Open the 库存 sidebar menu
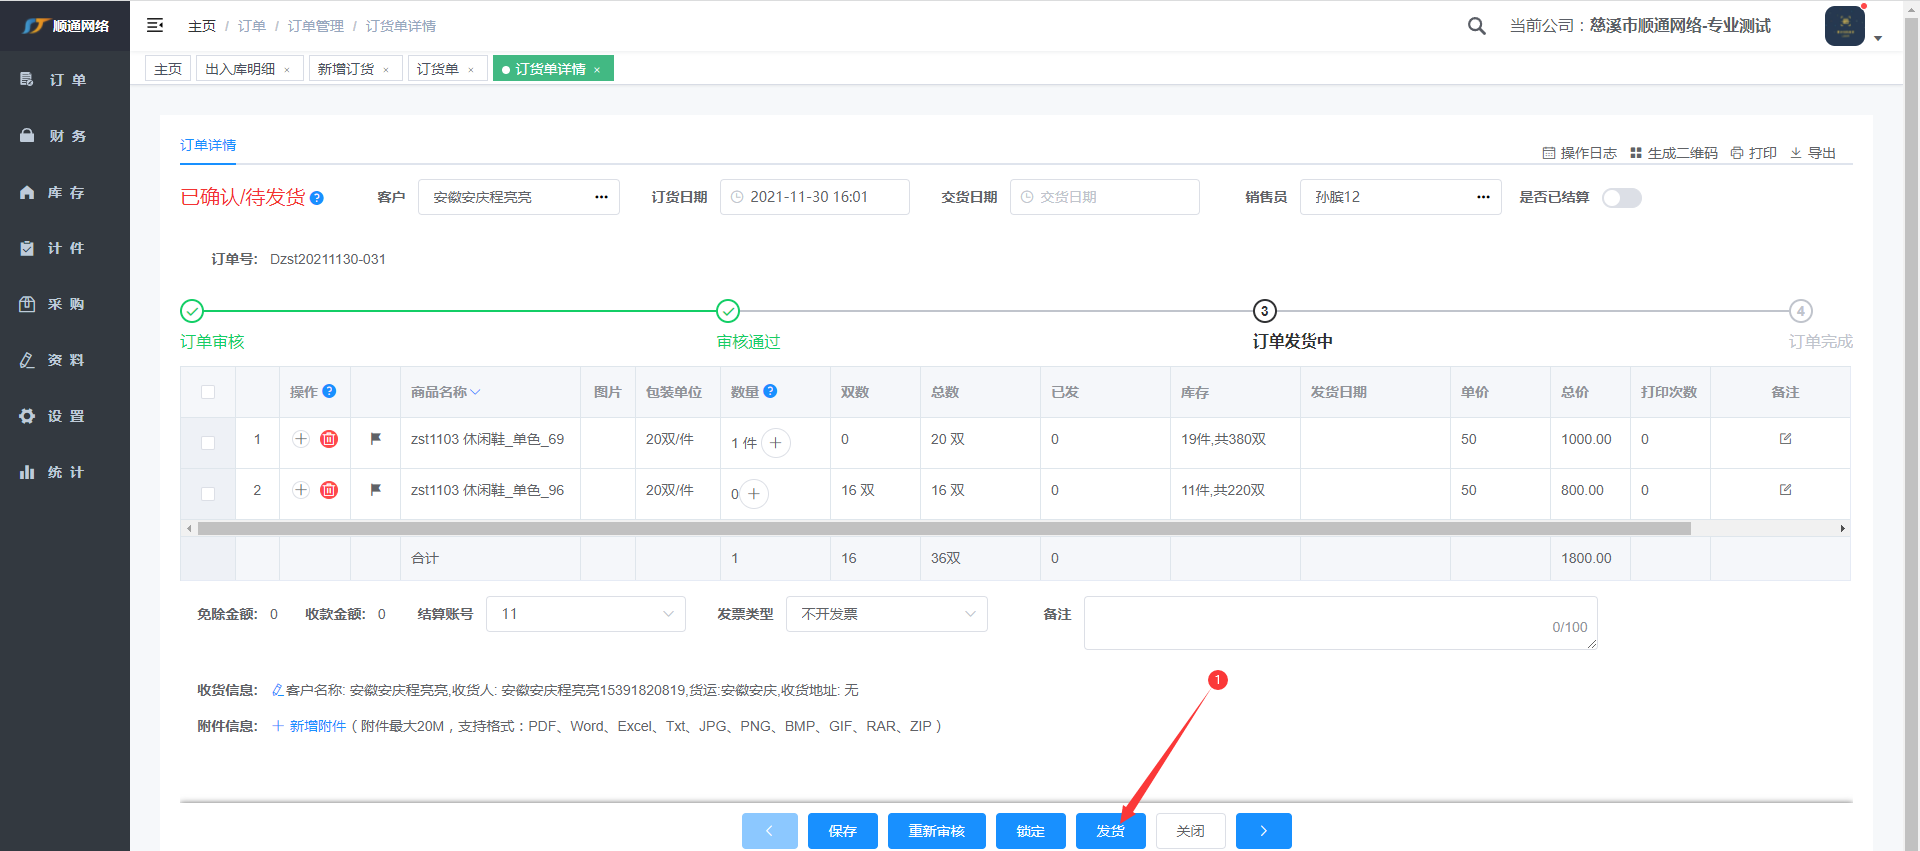The width and height of the screenshot is (1920, 851). point(65,192)
